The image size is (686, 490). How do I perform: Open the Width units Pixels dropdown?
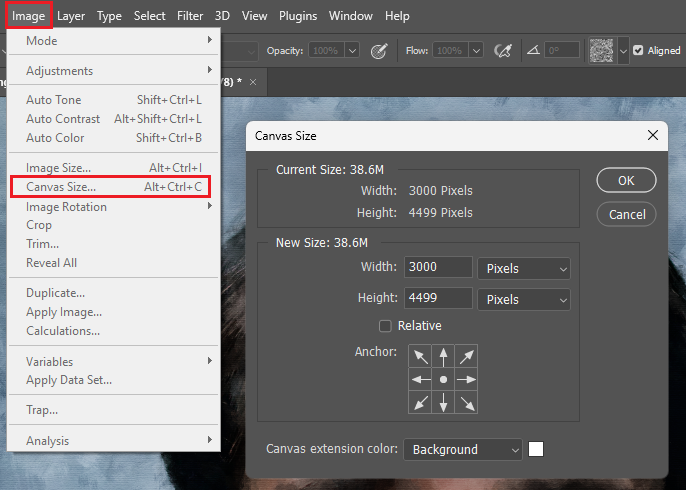(524, 268)
